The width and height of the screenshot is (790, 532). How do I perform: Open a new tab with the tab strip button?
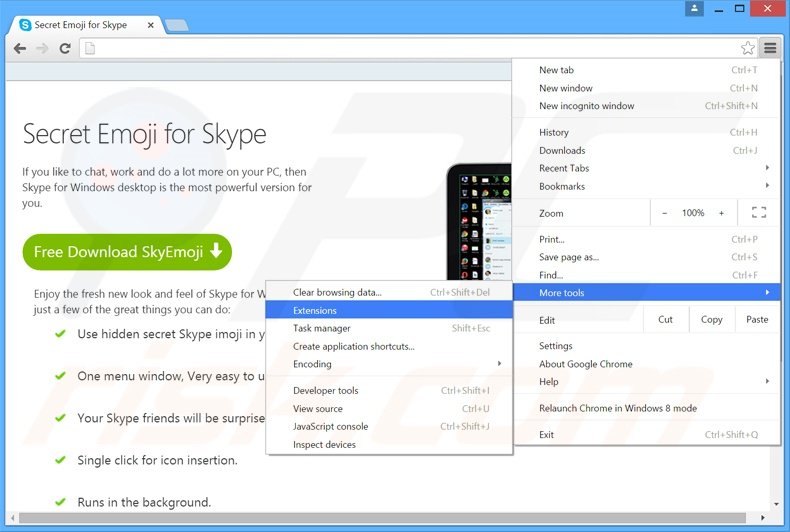176,25
